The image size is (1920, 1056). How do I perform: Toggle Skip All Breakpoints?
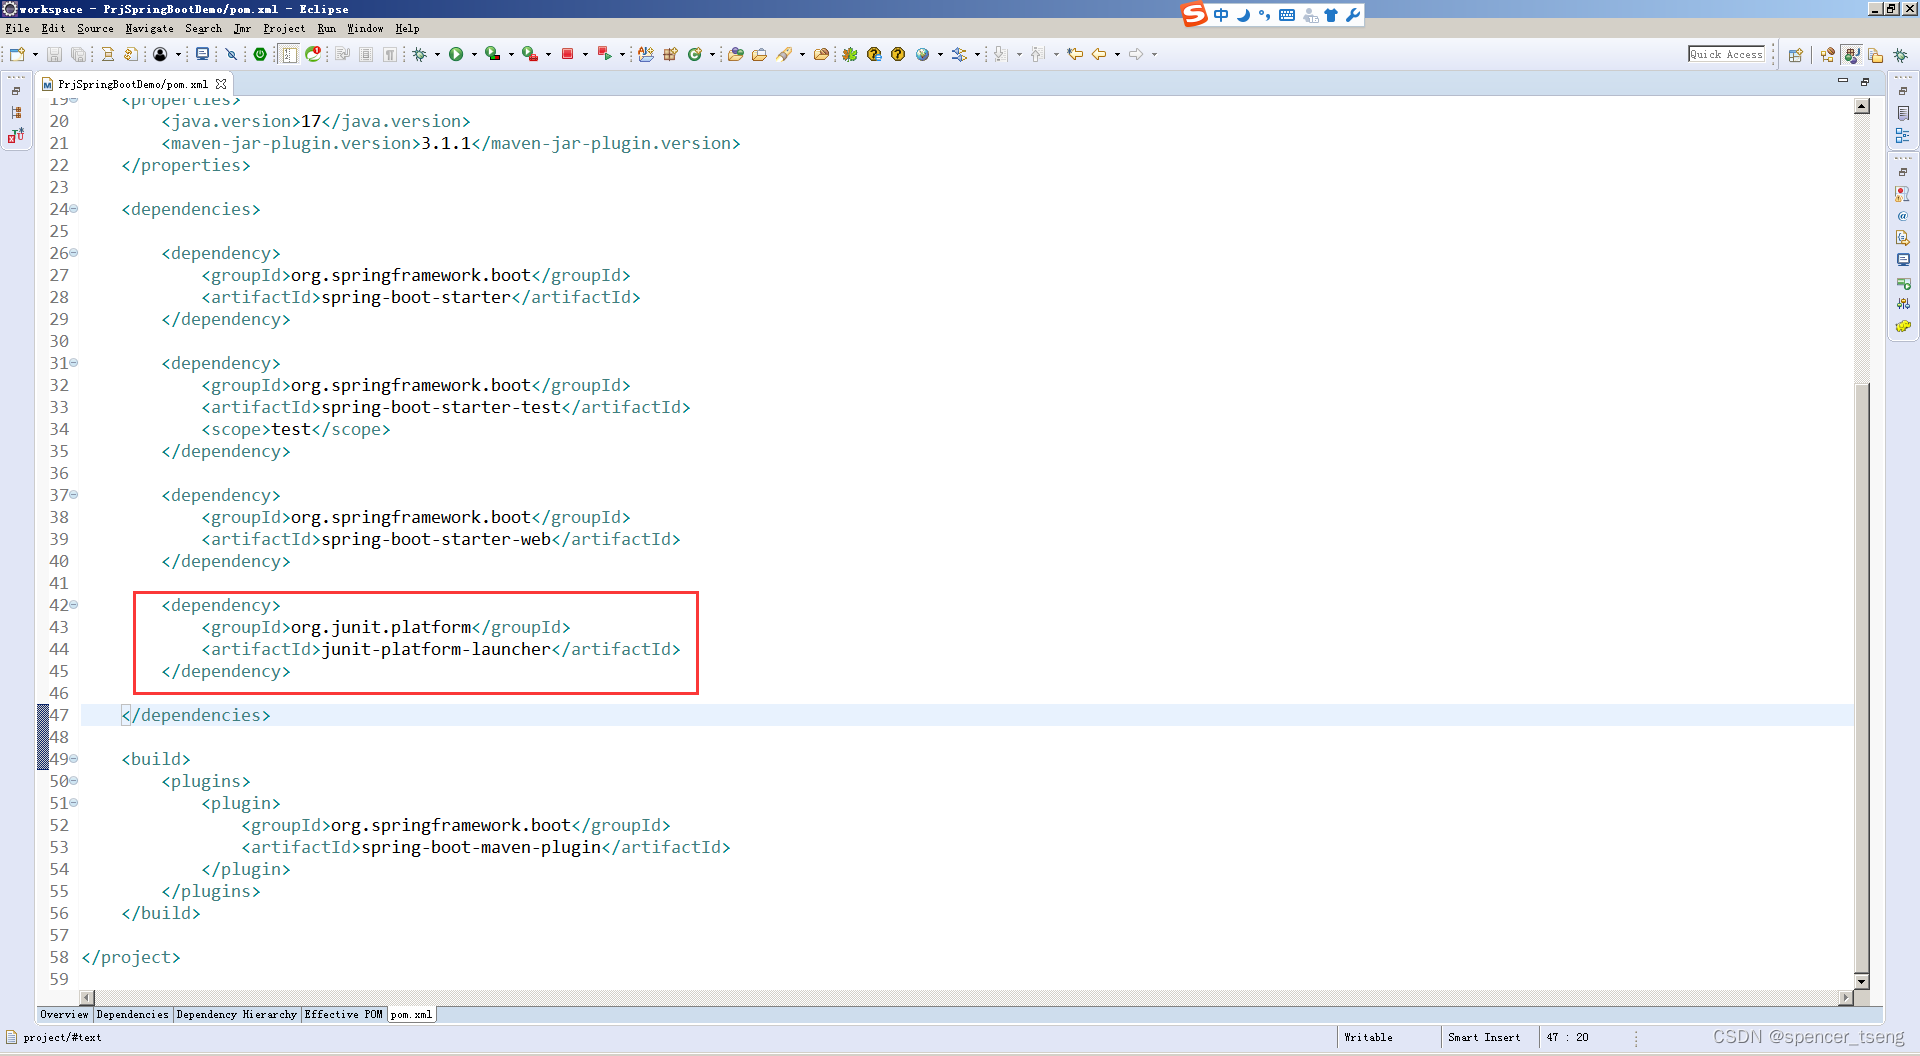tap(232, 54)
